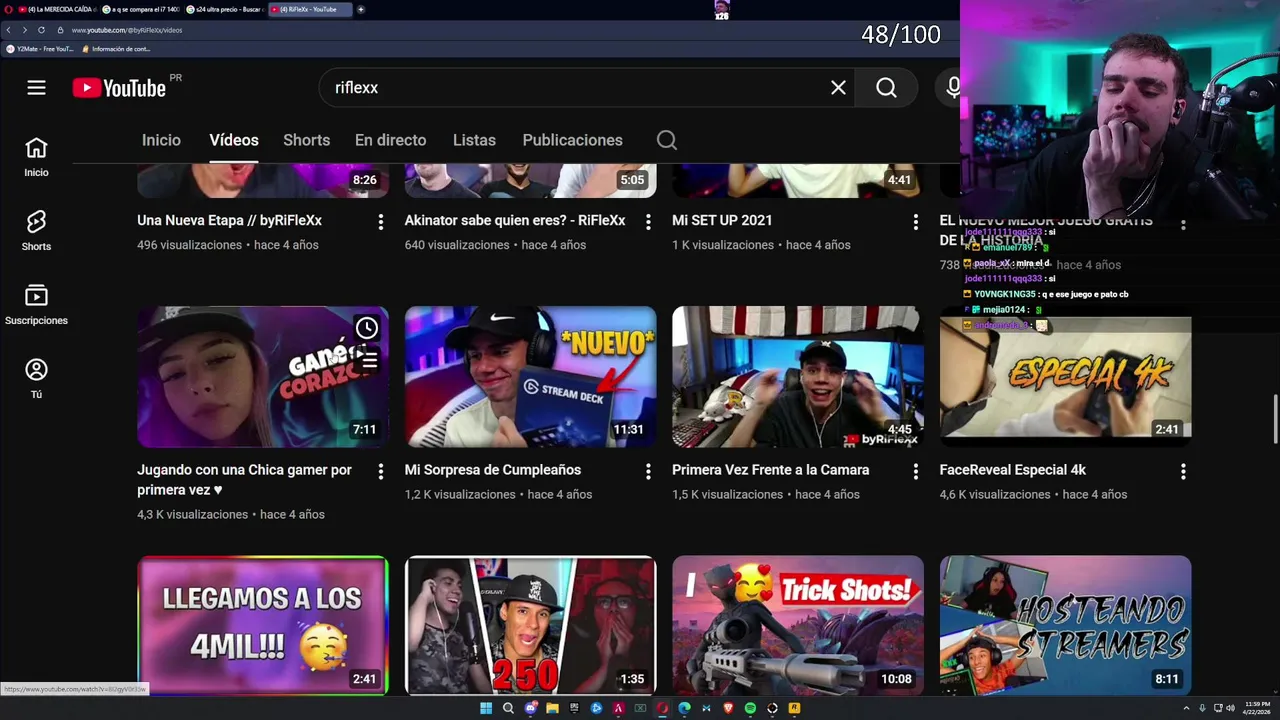Image resolution: width=1280 pixels, height=720 pixels.
Task: Open the Primera Vez Frente a la Camara thumbnail
Action: [798, 377]
